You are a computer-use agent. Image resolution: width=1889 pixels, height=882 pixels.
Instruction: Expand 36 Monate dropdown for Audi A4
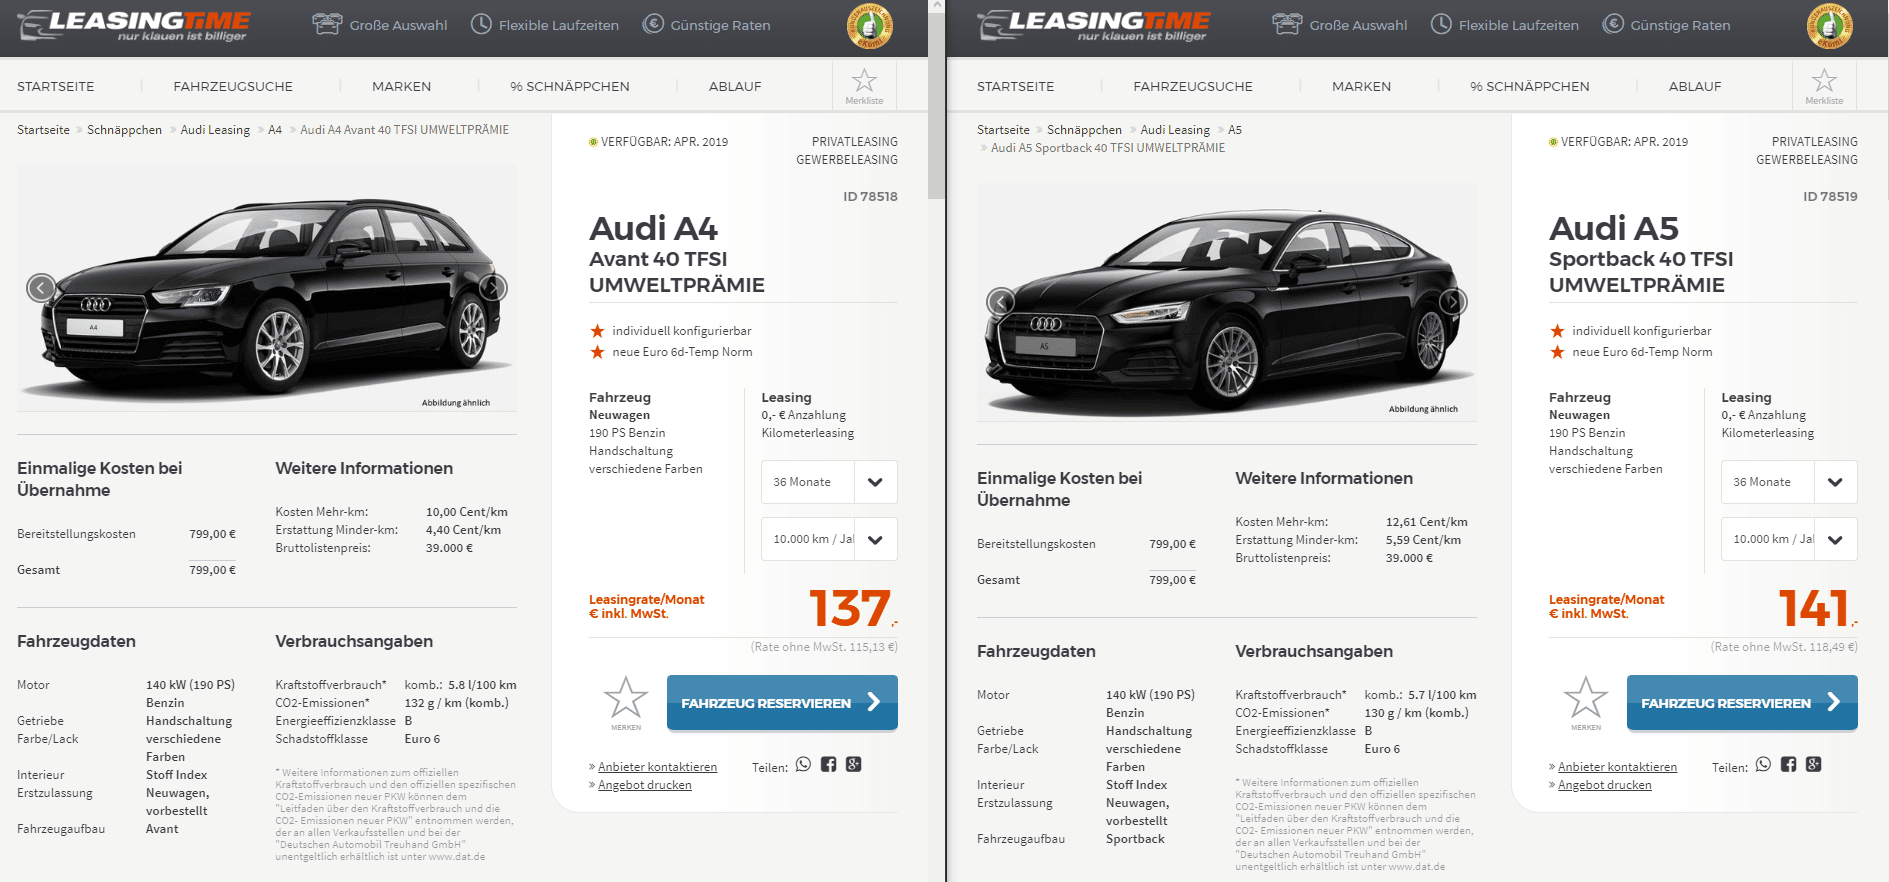[x=829, y=482]
